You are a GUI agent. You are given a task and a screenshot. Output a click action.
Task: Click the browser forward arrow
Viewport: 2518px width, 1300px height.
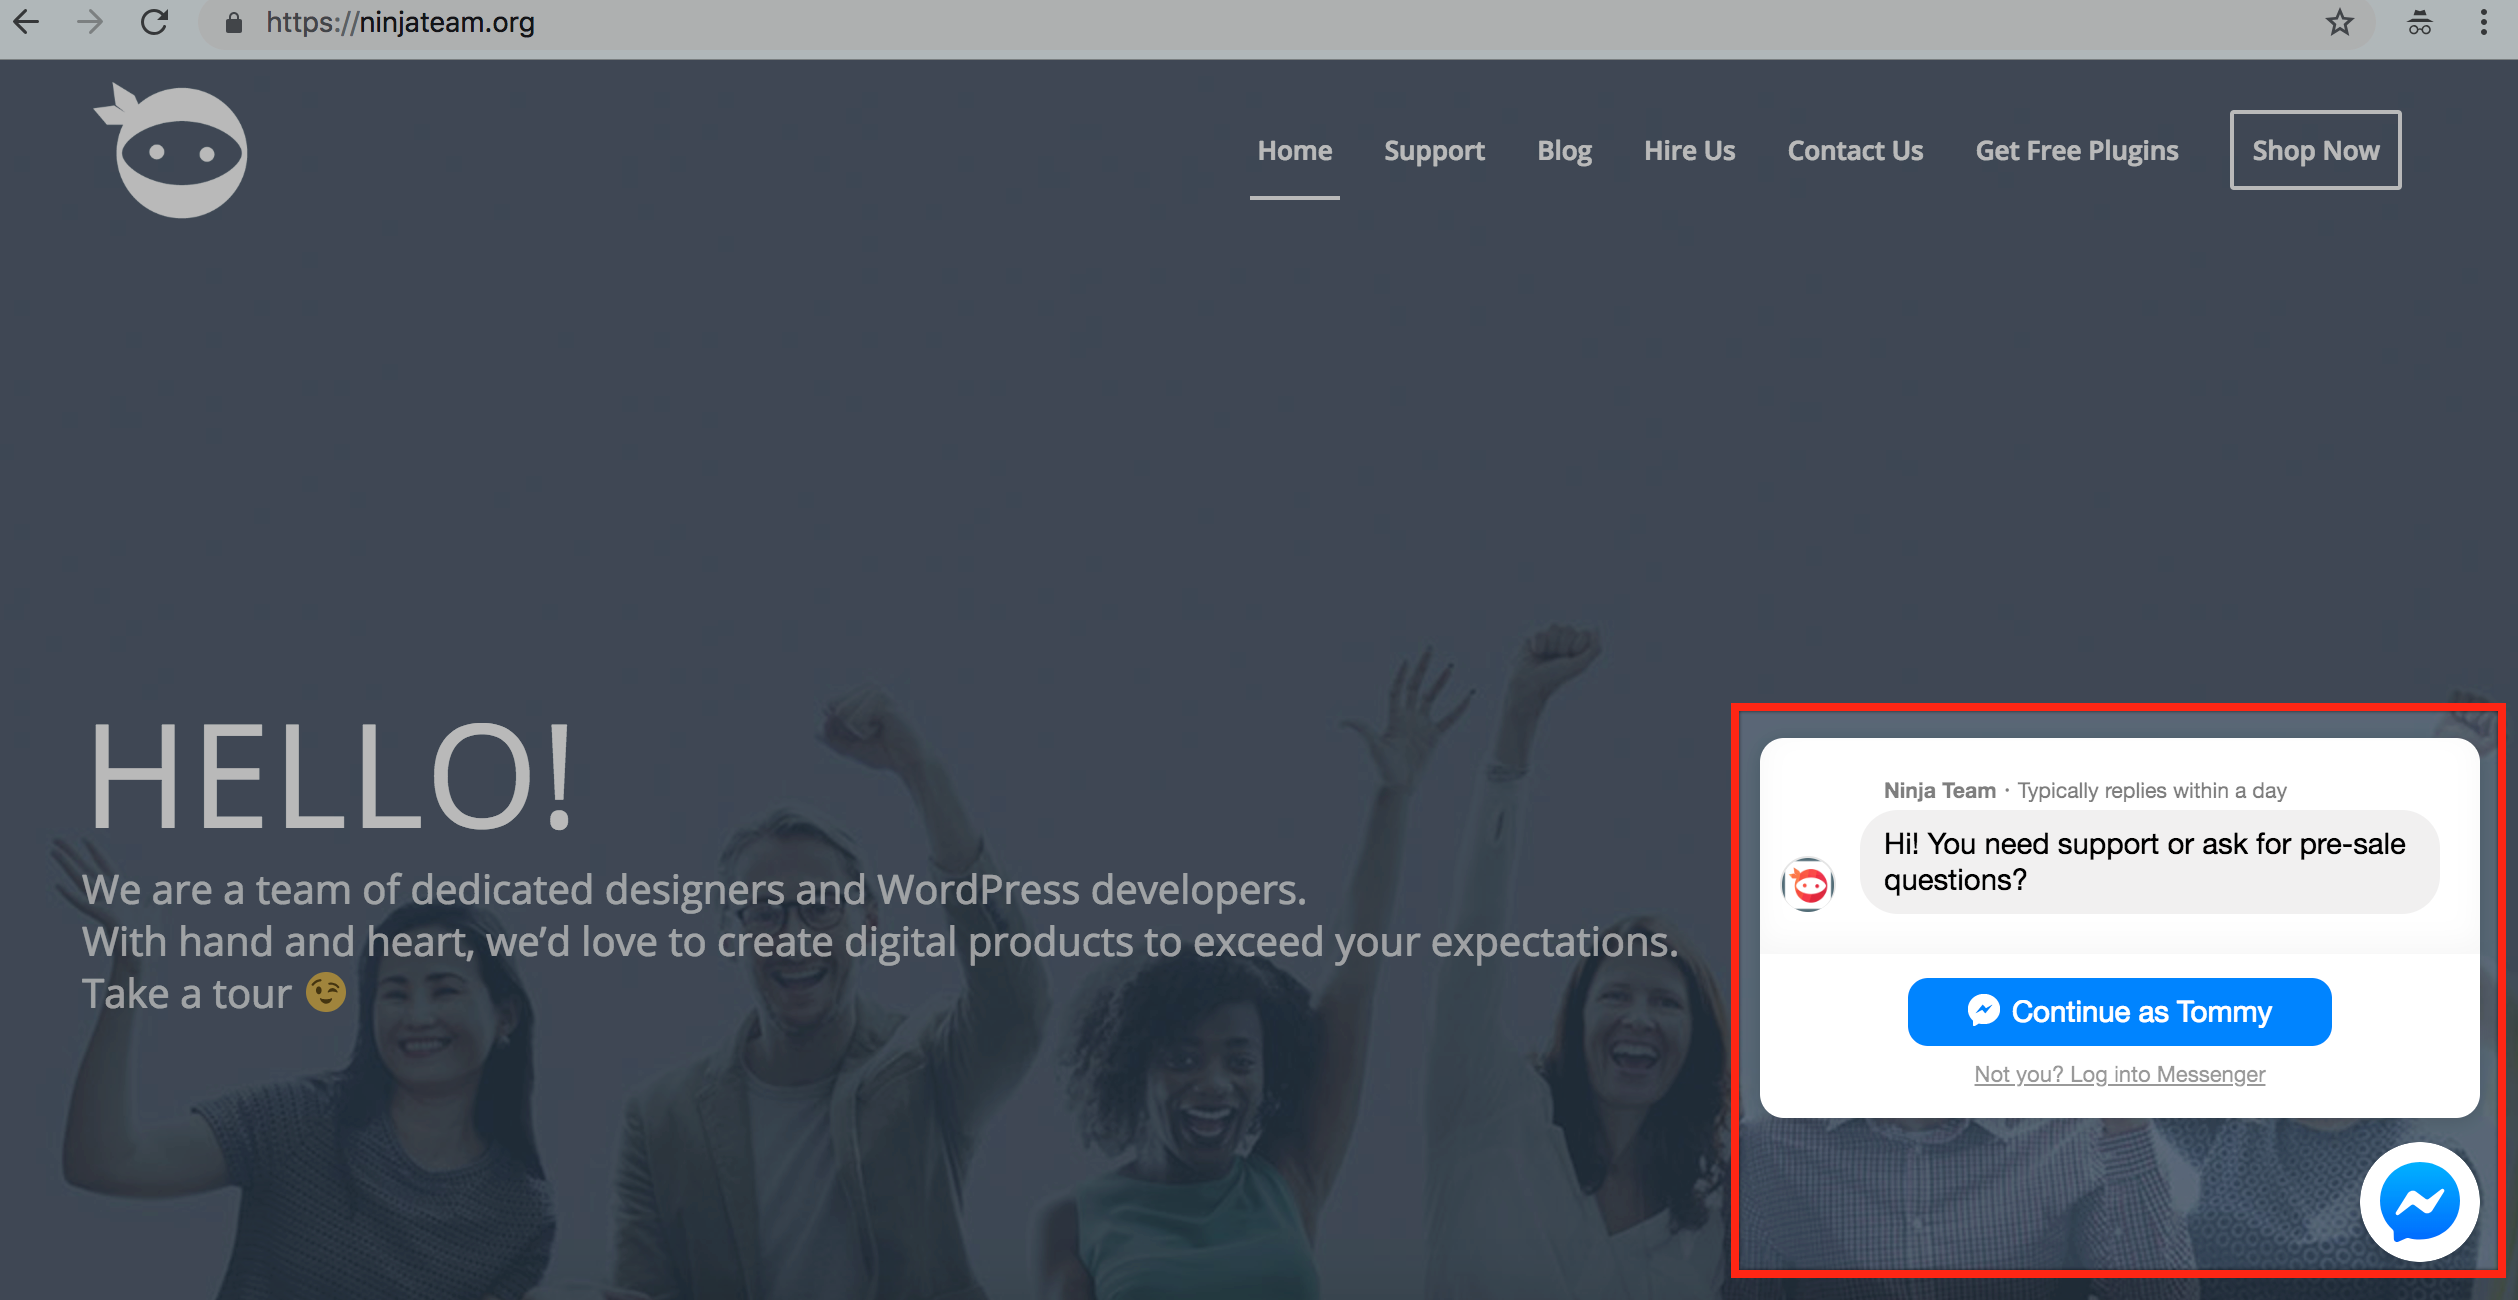(x=90, y=22)
